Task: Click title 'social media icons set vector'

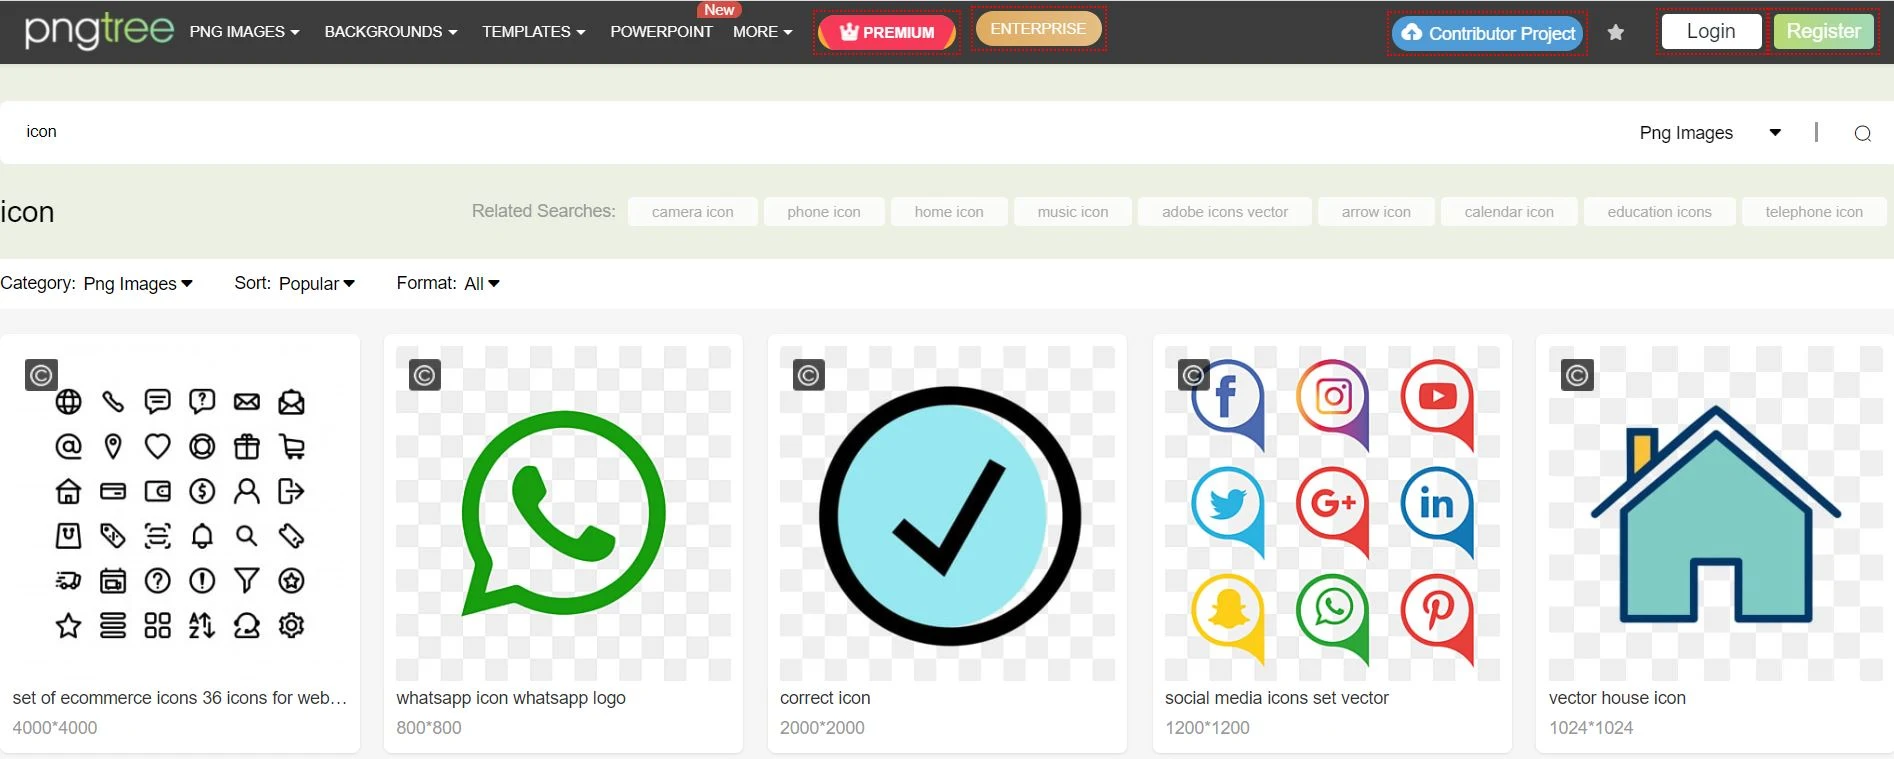Action: click(x=1277, y=698)
